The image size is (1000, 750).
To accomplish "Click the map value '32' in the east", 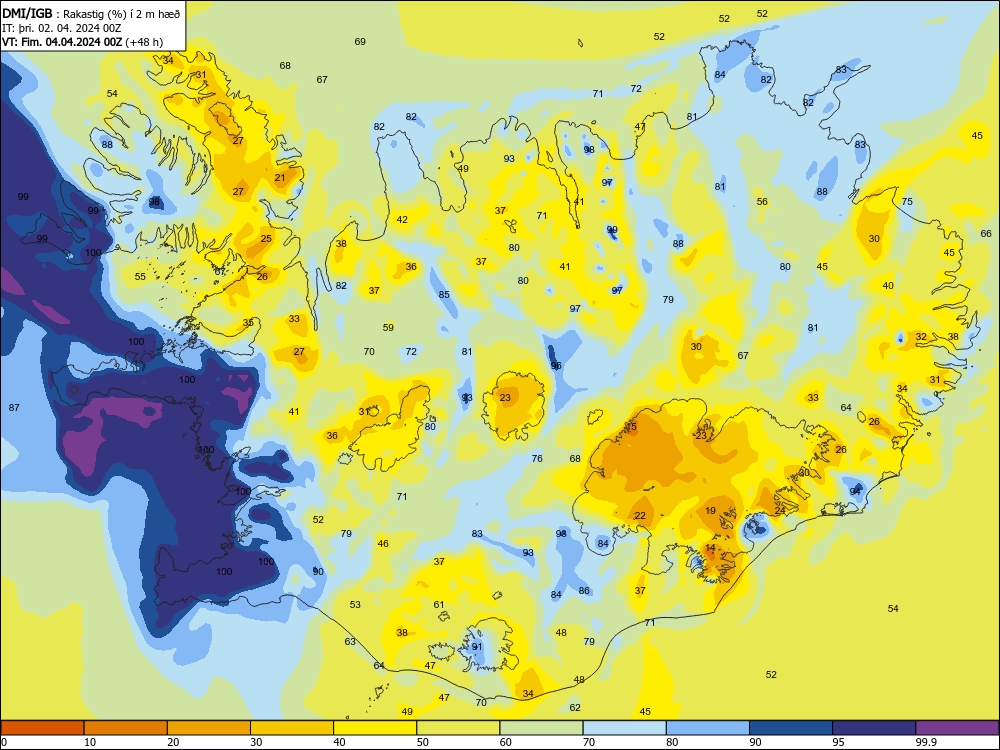I will (921, 337).
